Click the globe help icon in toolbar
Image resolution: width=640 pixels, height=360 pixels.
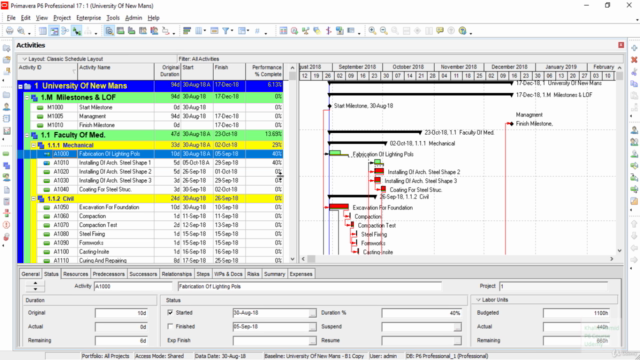coord(462,31)
